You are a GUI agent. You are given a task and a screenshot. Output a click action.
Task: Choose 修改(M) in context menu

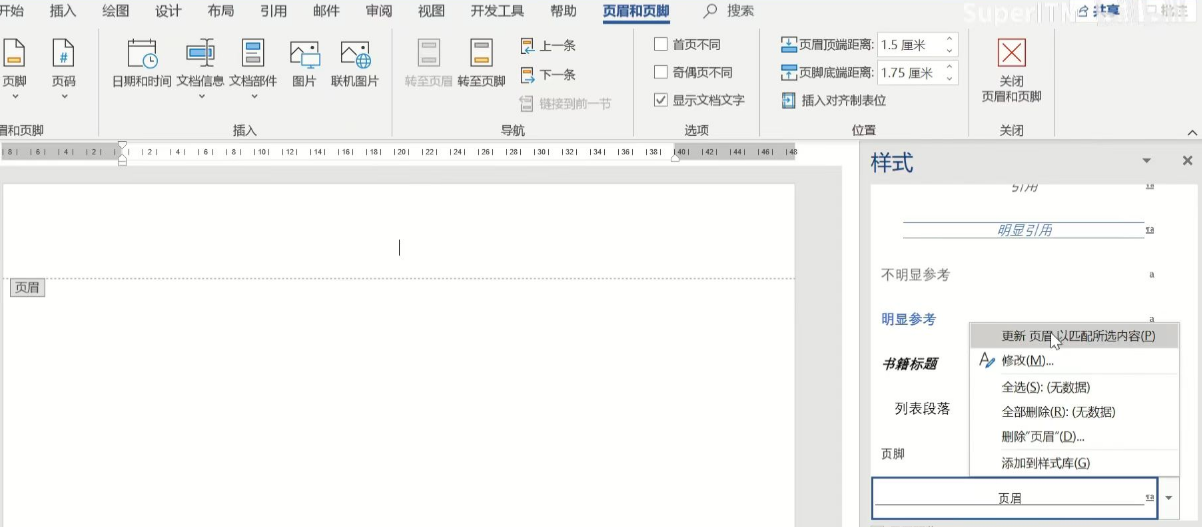pyautogui.click(x=1074, y=360)
